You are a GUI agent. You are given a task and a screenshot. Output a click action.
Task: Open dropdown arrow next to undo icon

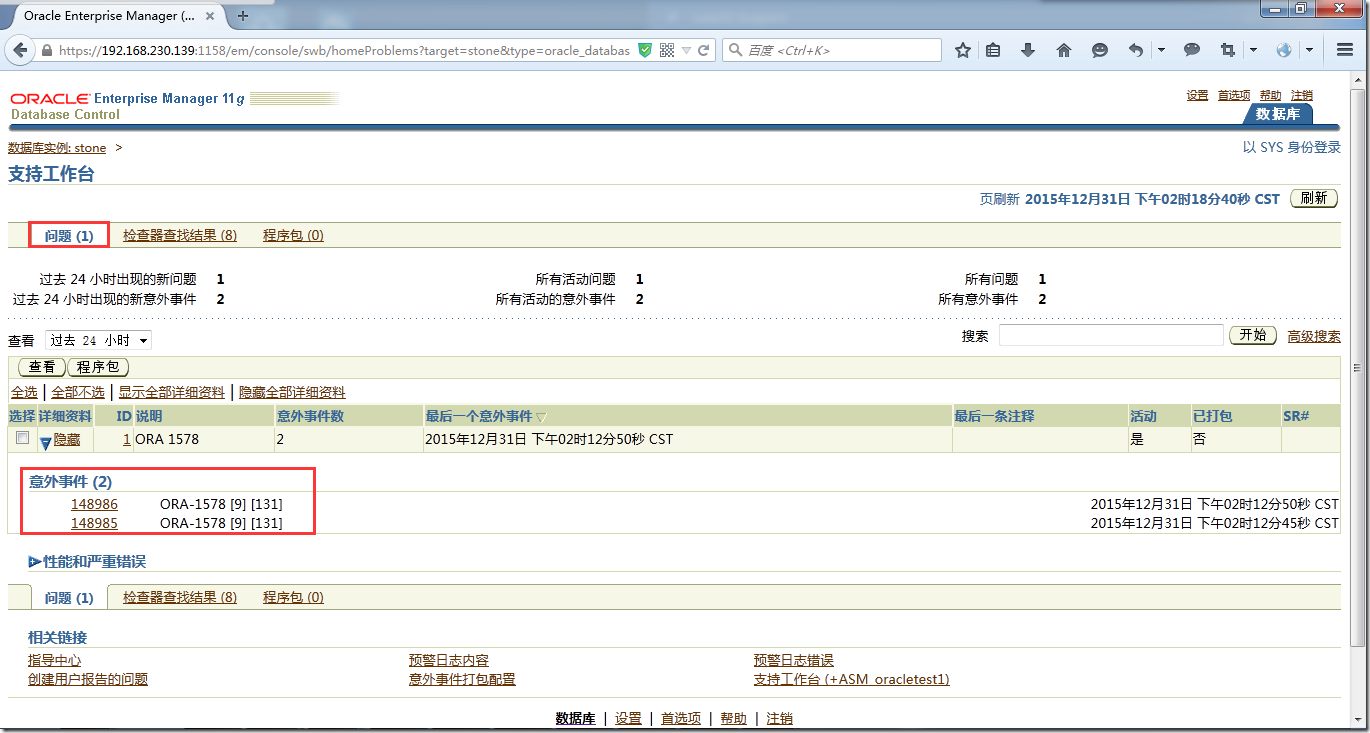click(x=1162, y=50)
